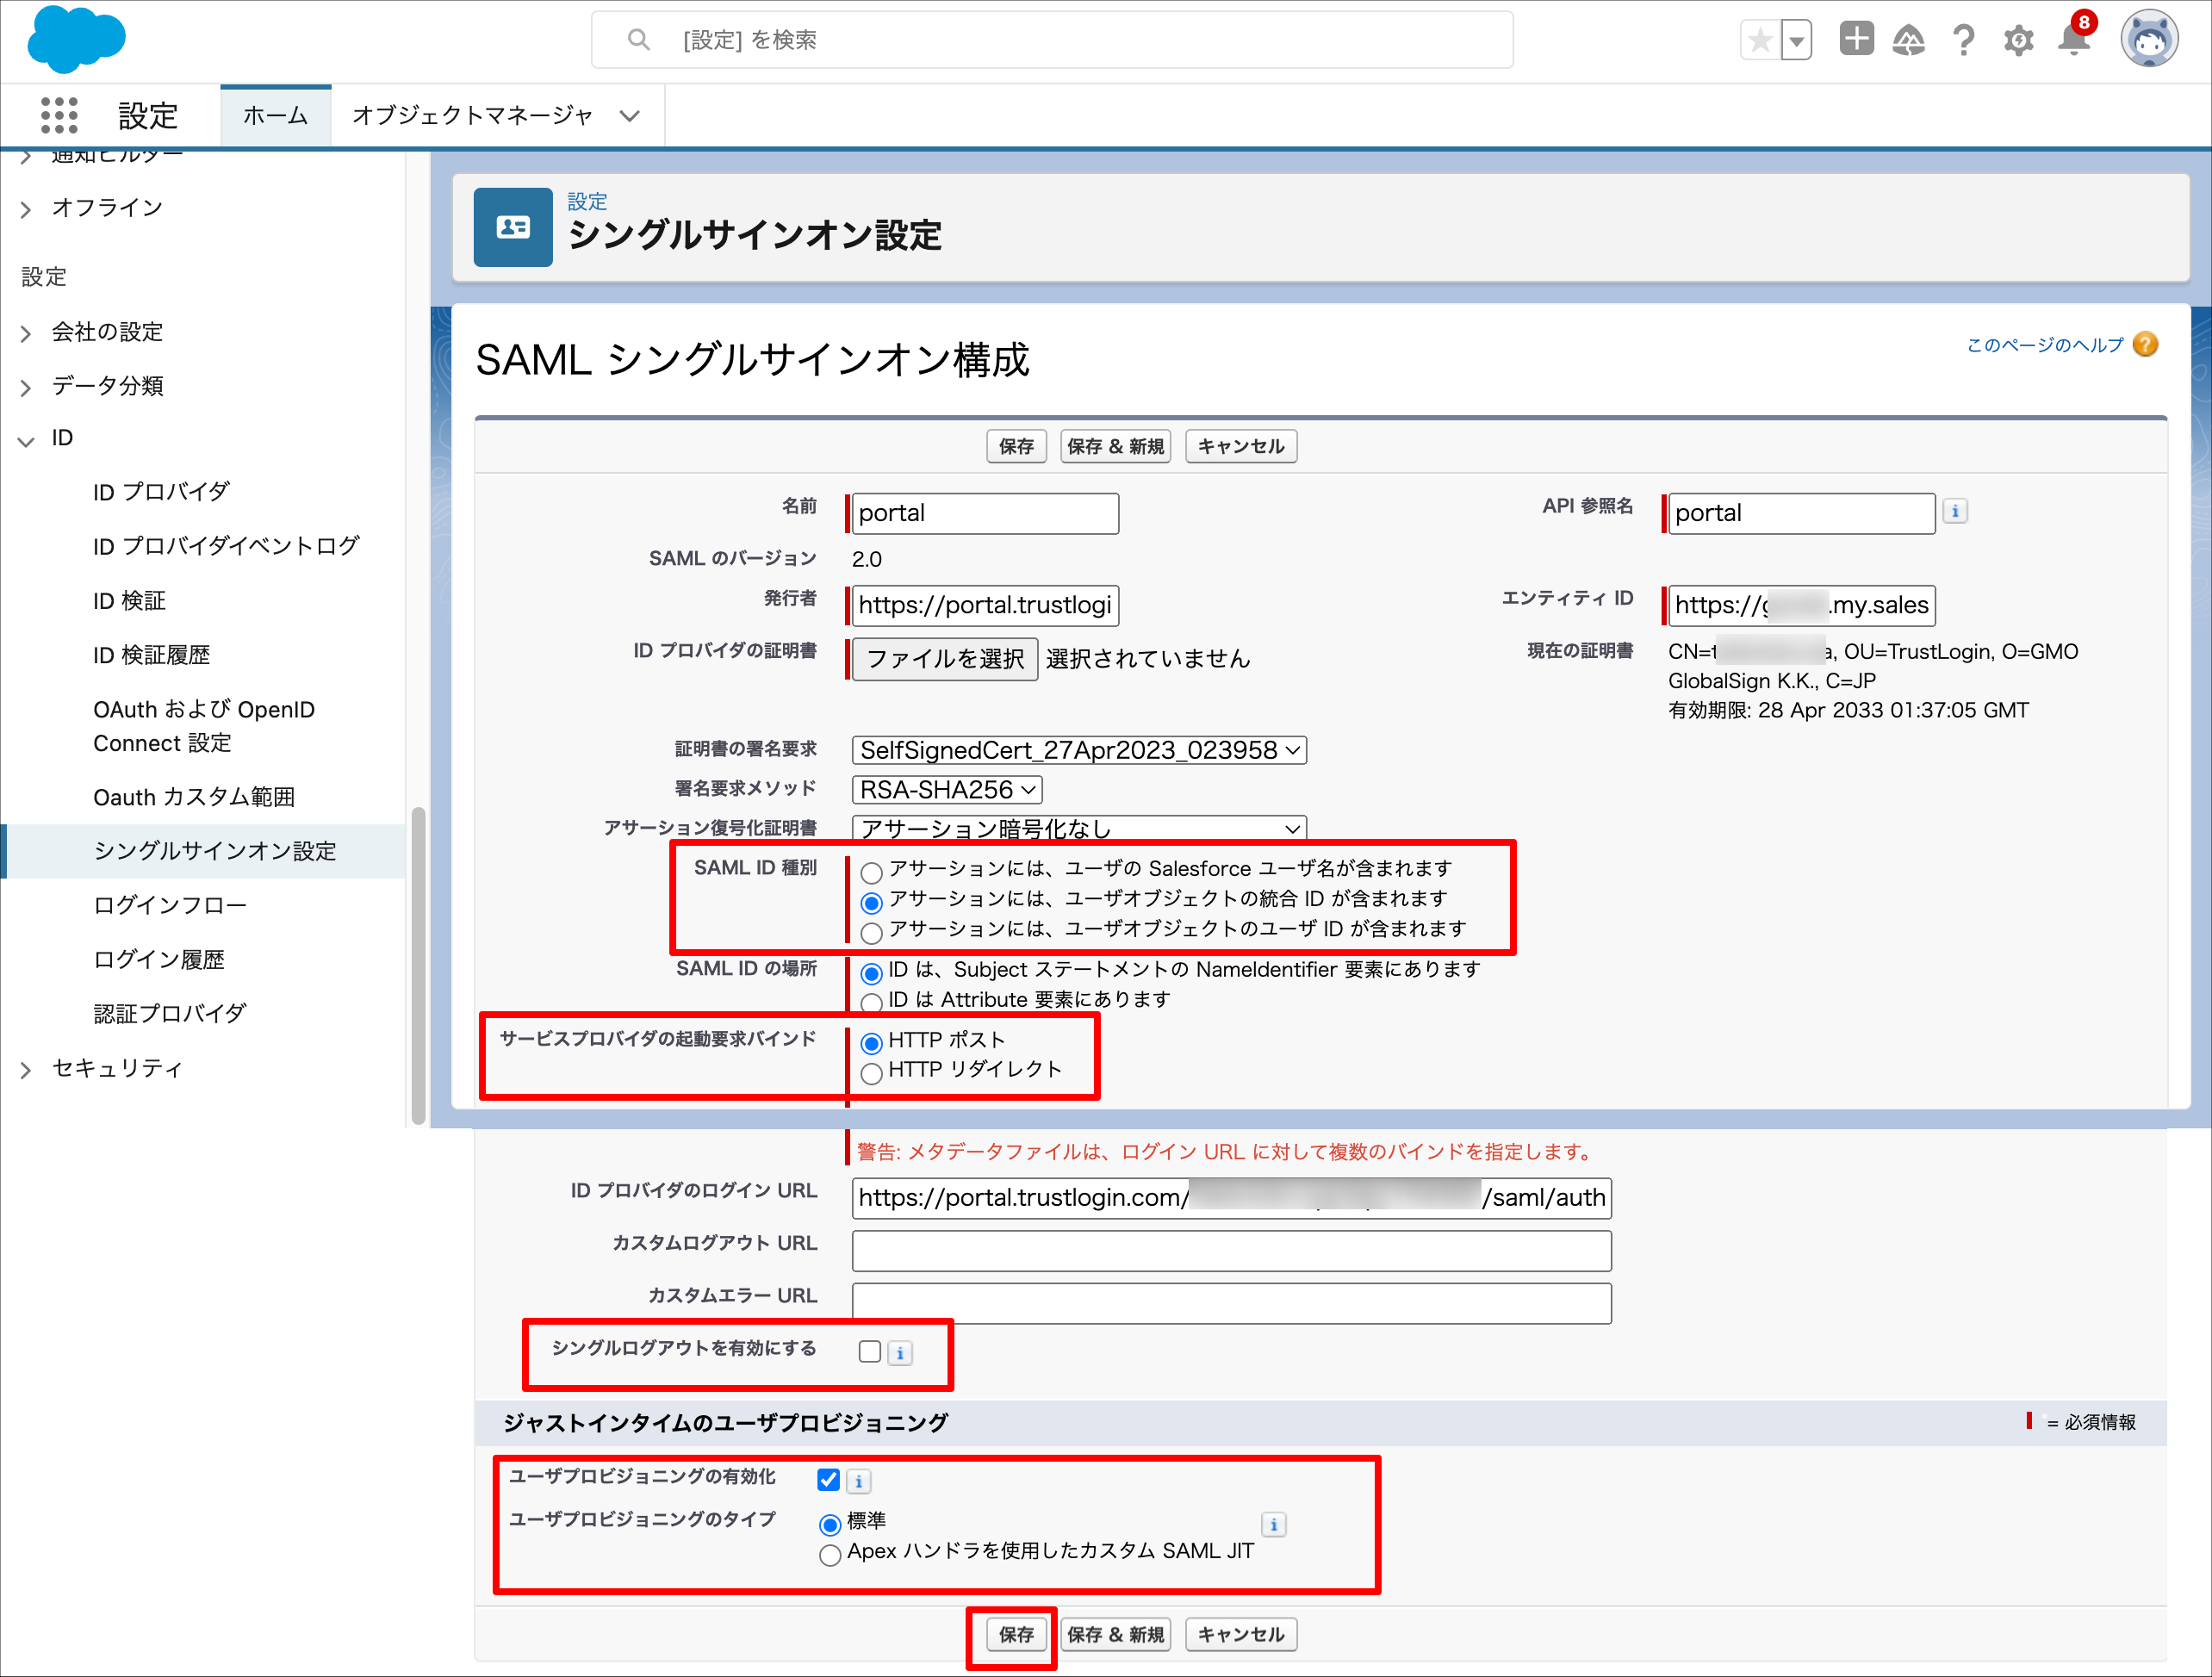
Task: Expand the オフライン sidebar section
Action: coord(26,209)
